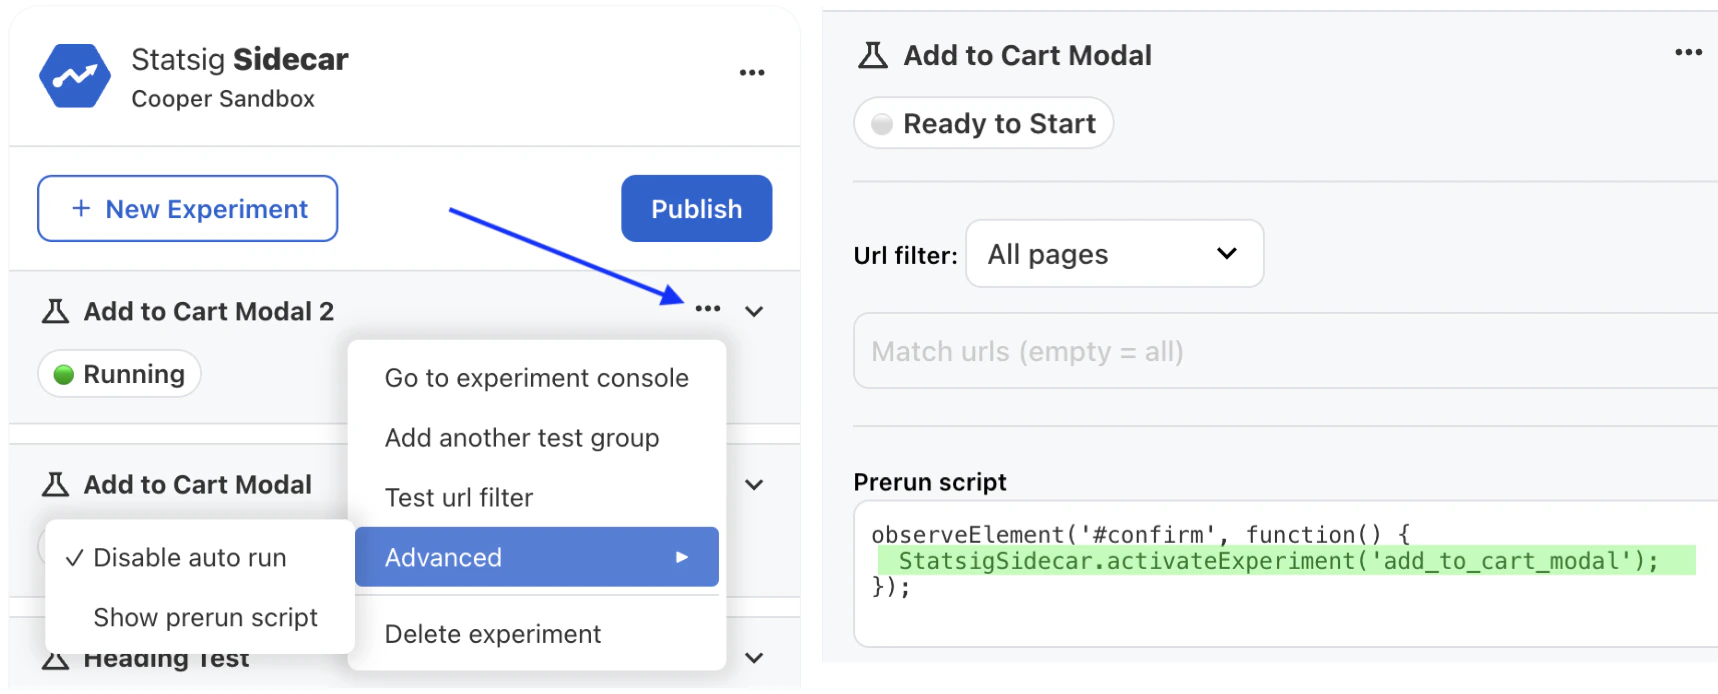The height and width of the screenshot is (694, 1718).
Task: Open the overflow menu on the right panel
Action: 1687,52
